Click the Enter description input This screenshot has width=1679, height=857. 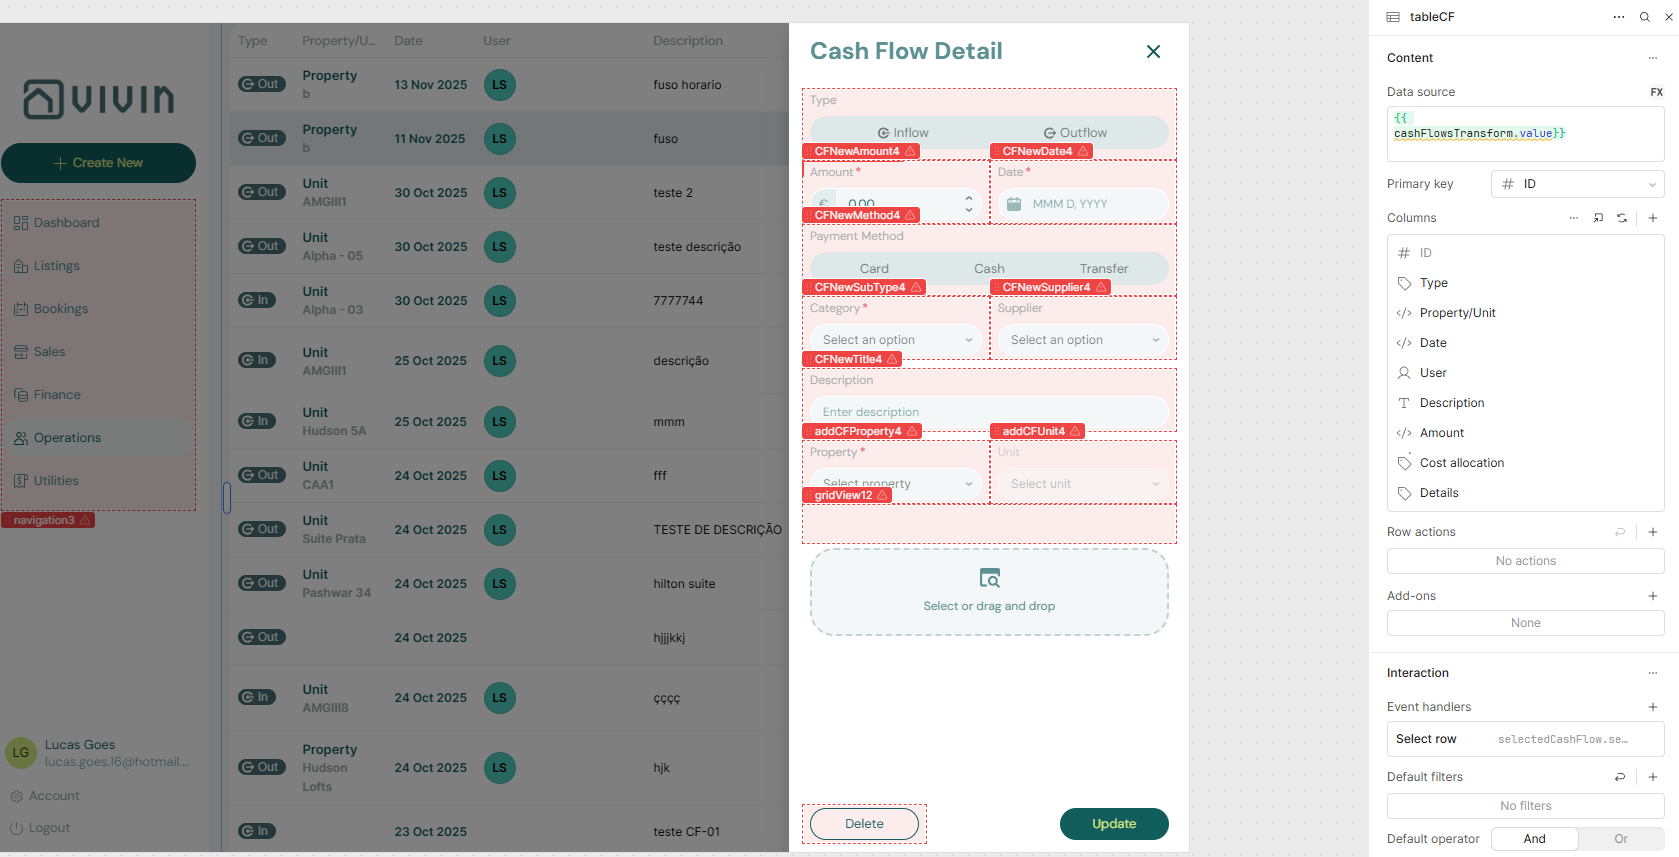click(x=989, y=412)
